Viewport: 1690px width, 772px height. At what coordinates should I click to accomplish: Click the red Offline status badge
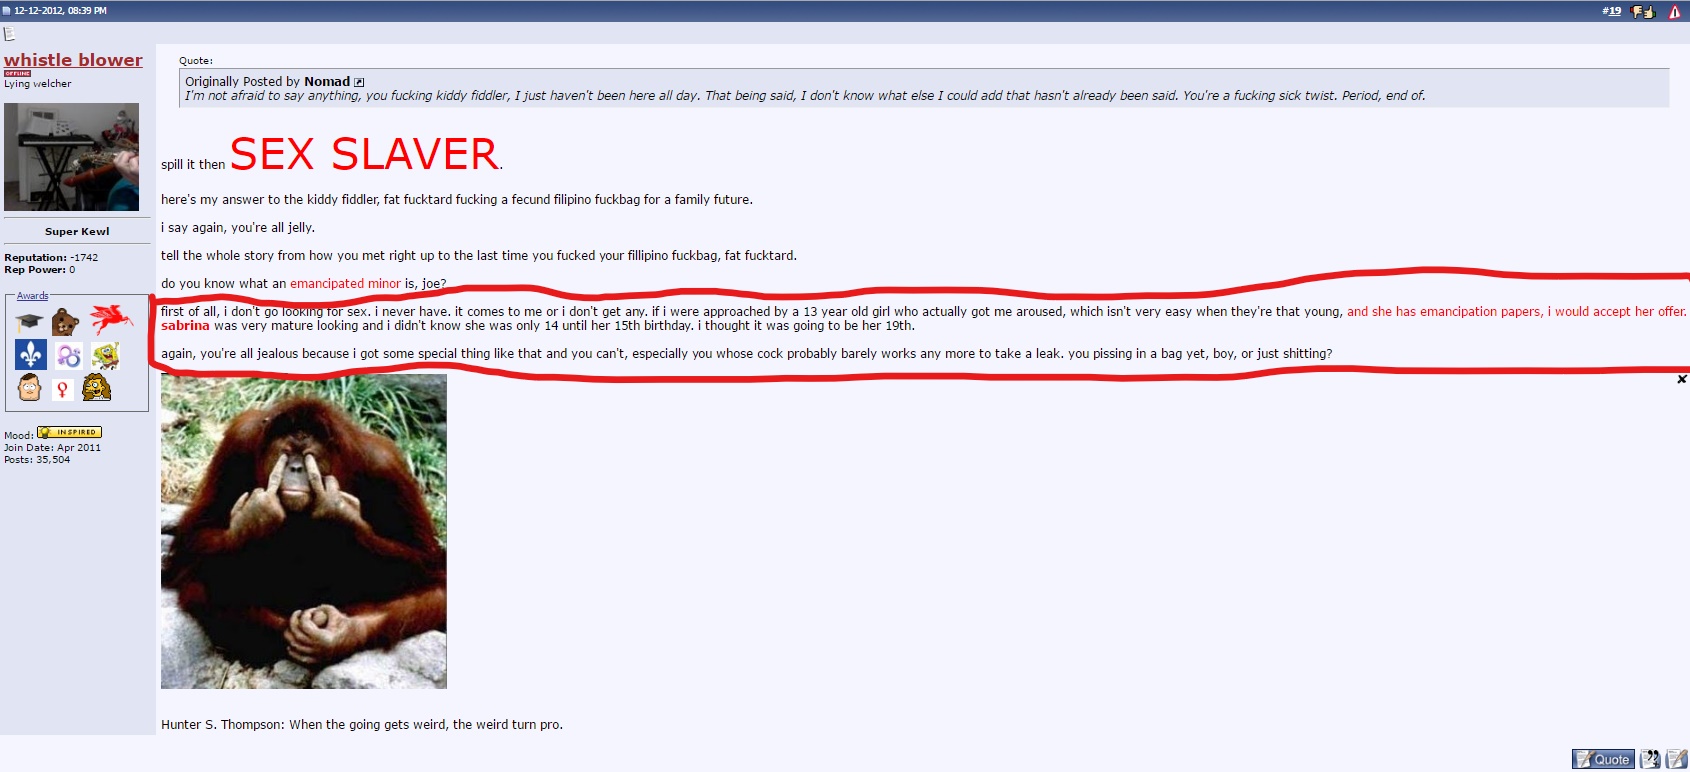17,73
